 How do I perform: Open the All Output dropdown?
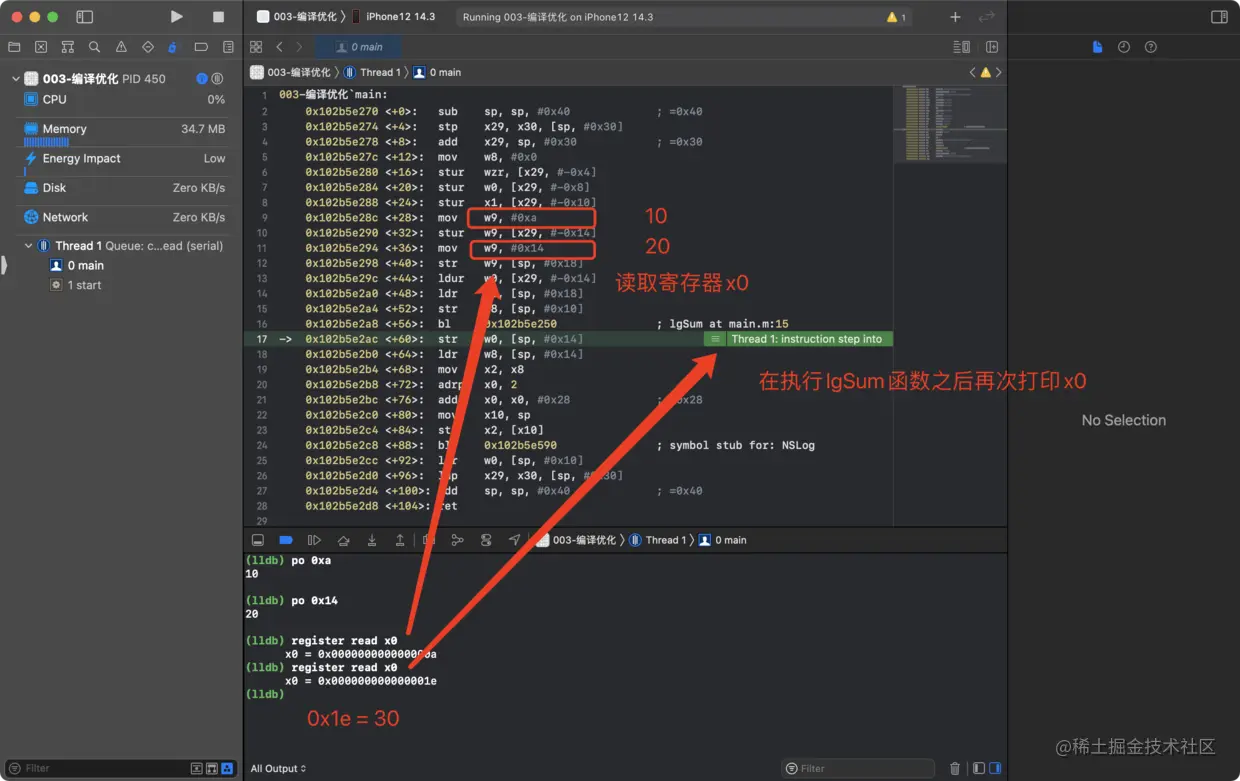278,769
